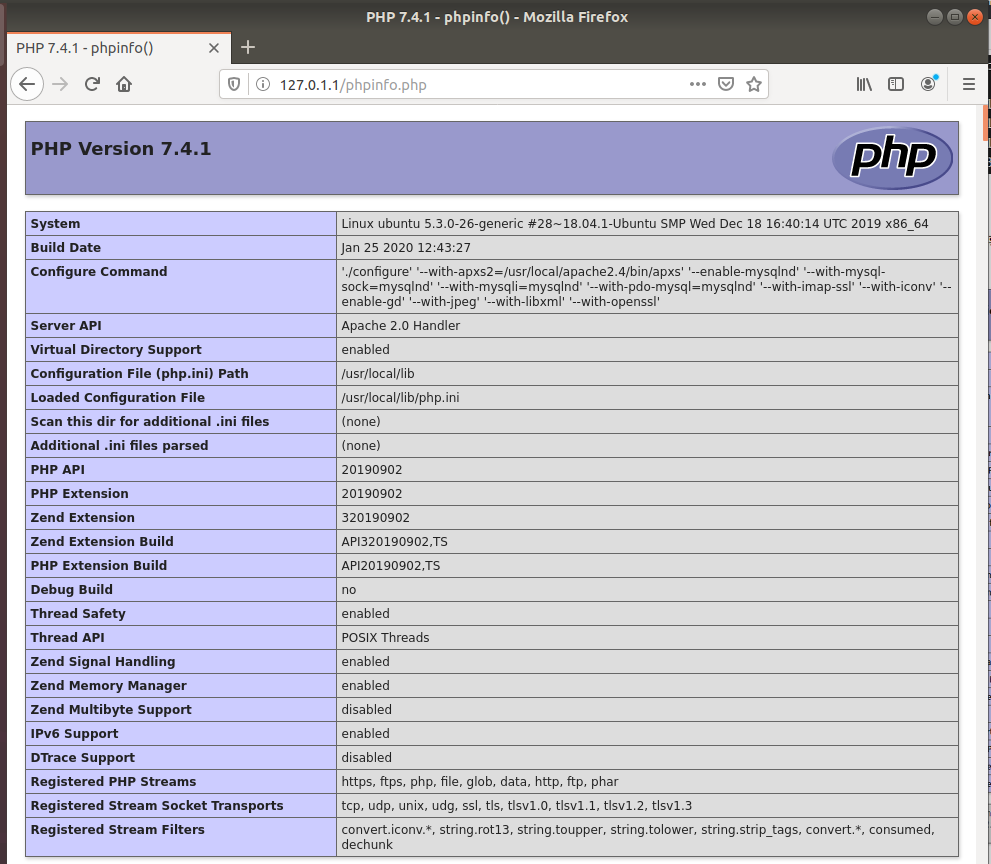Click the System row label

(56, 224)
